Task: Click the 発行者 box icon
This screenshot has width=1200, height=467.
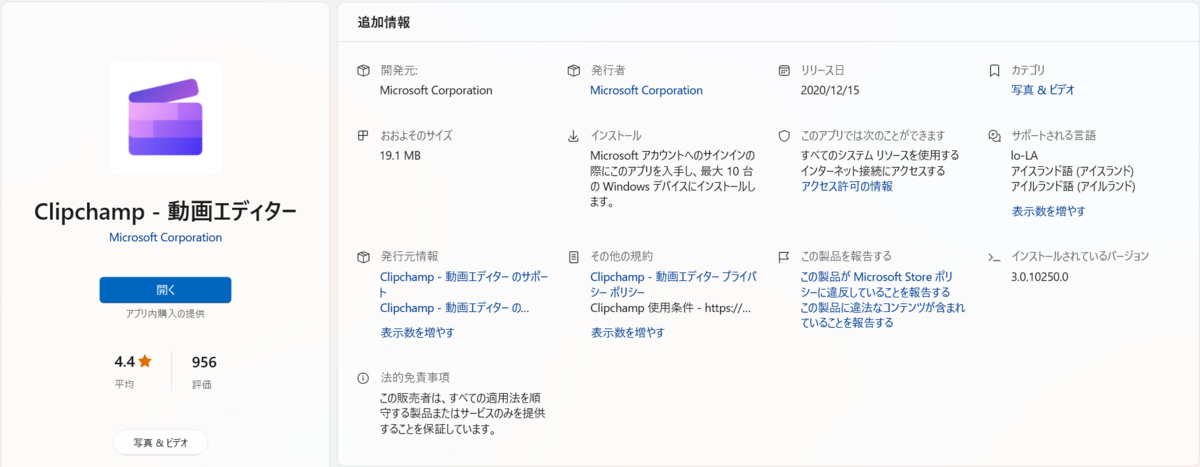Action: (574, 71)
